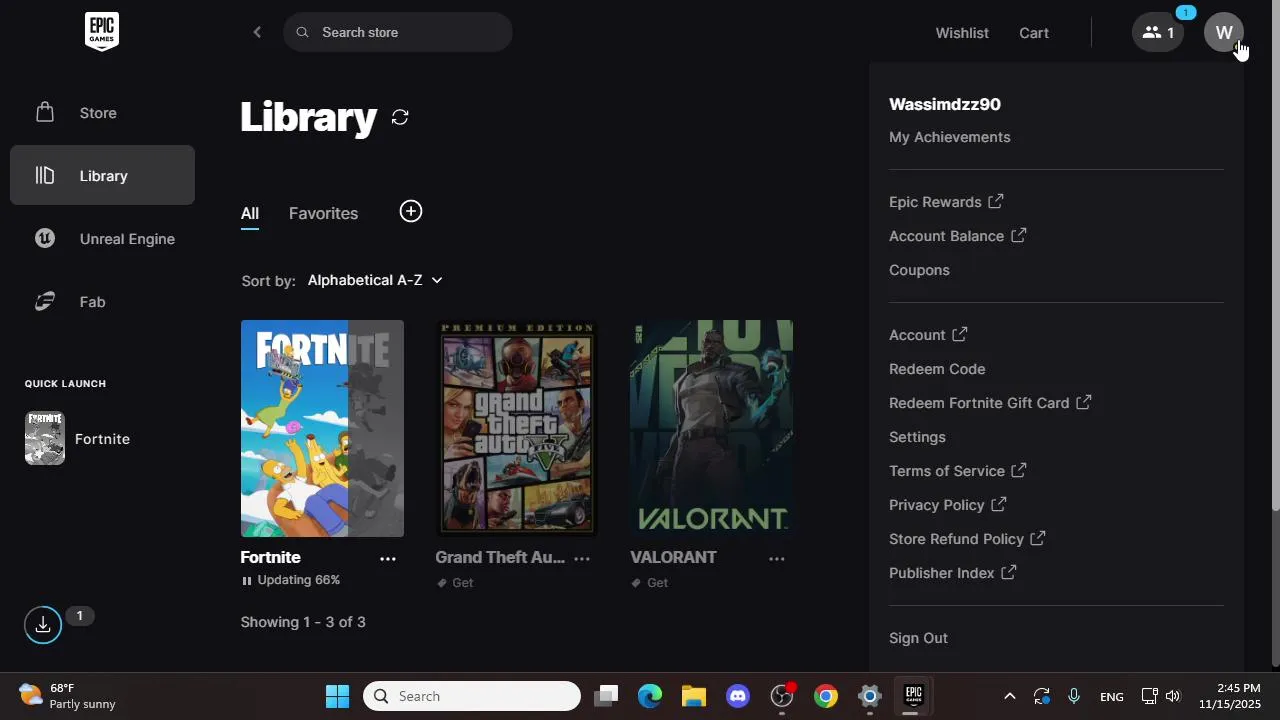Open Unreal Engine in the sidebar
Viewport: 1280px width, 720px height.
[102, 238]
